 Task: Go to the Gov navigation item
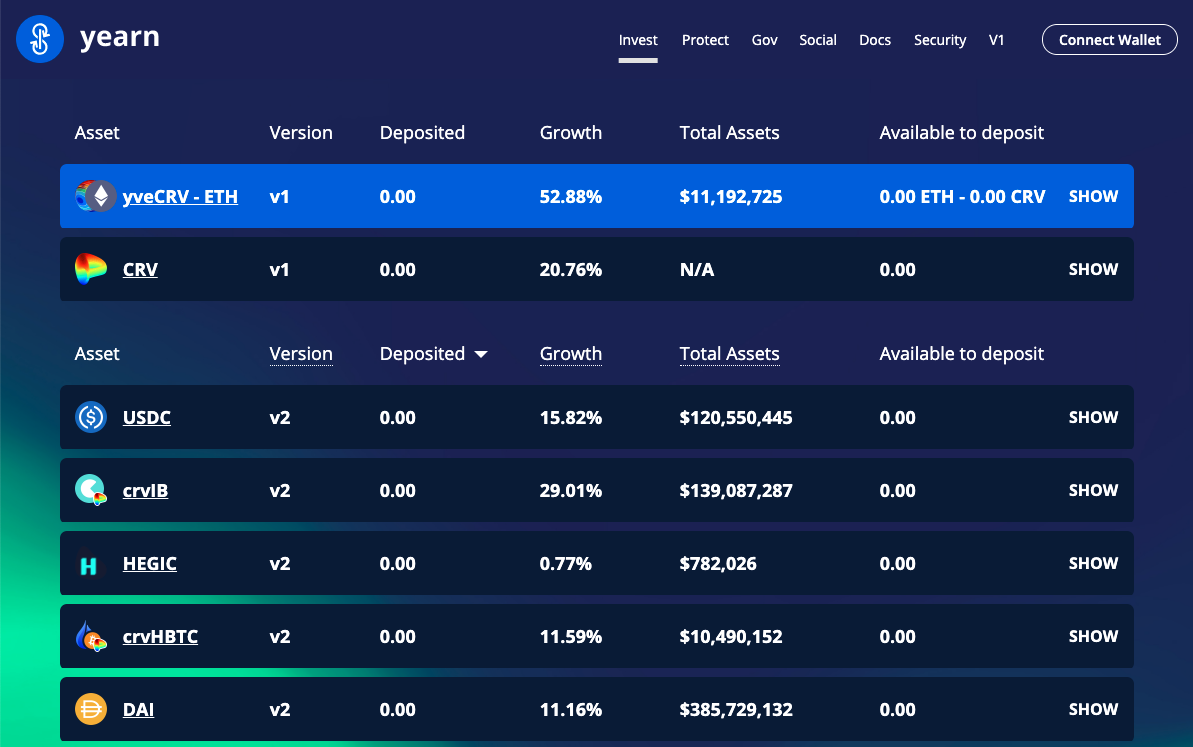click(764, 40)
